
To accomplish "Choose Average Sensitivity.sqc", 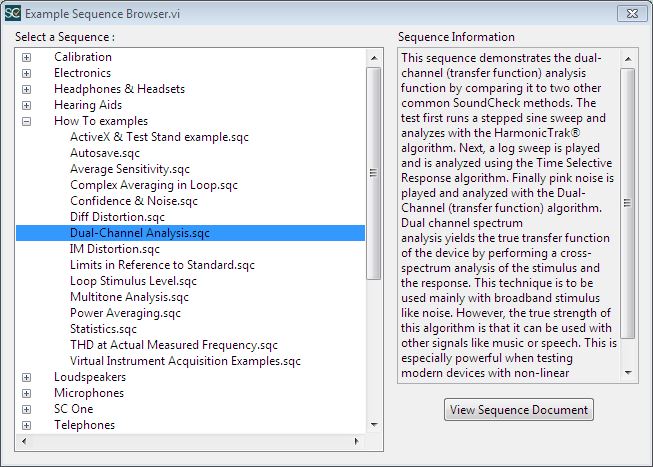I will 130,169.
